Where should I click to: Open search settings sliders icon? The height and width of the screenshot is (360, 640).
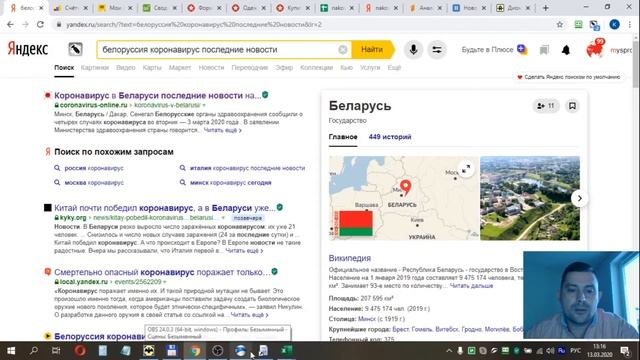pyautogui.click(x=437, y=50)
